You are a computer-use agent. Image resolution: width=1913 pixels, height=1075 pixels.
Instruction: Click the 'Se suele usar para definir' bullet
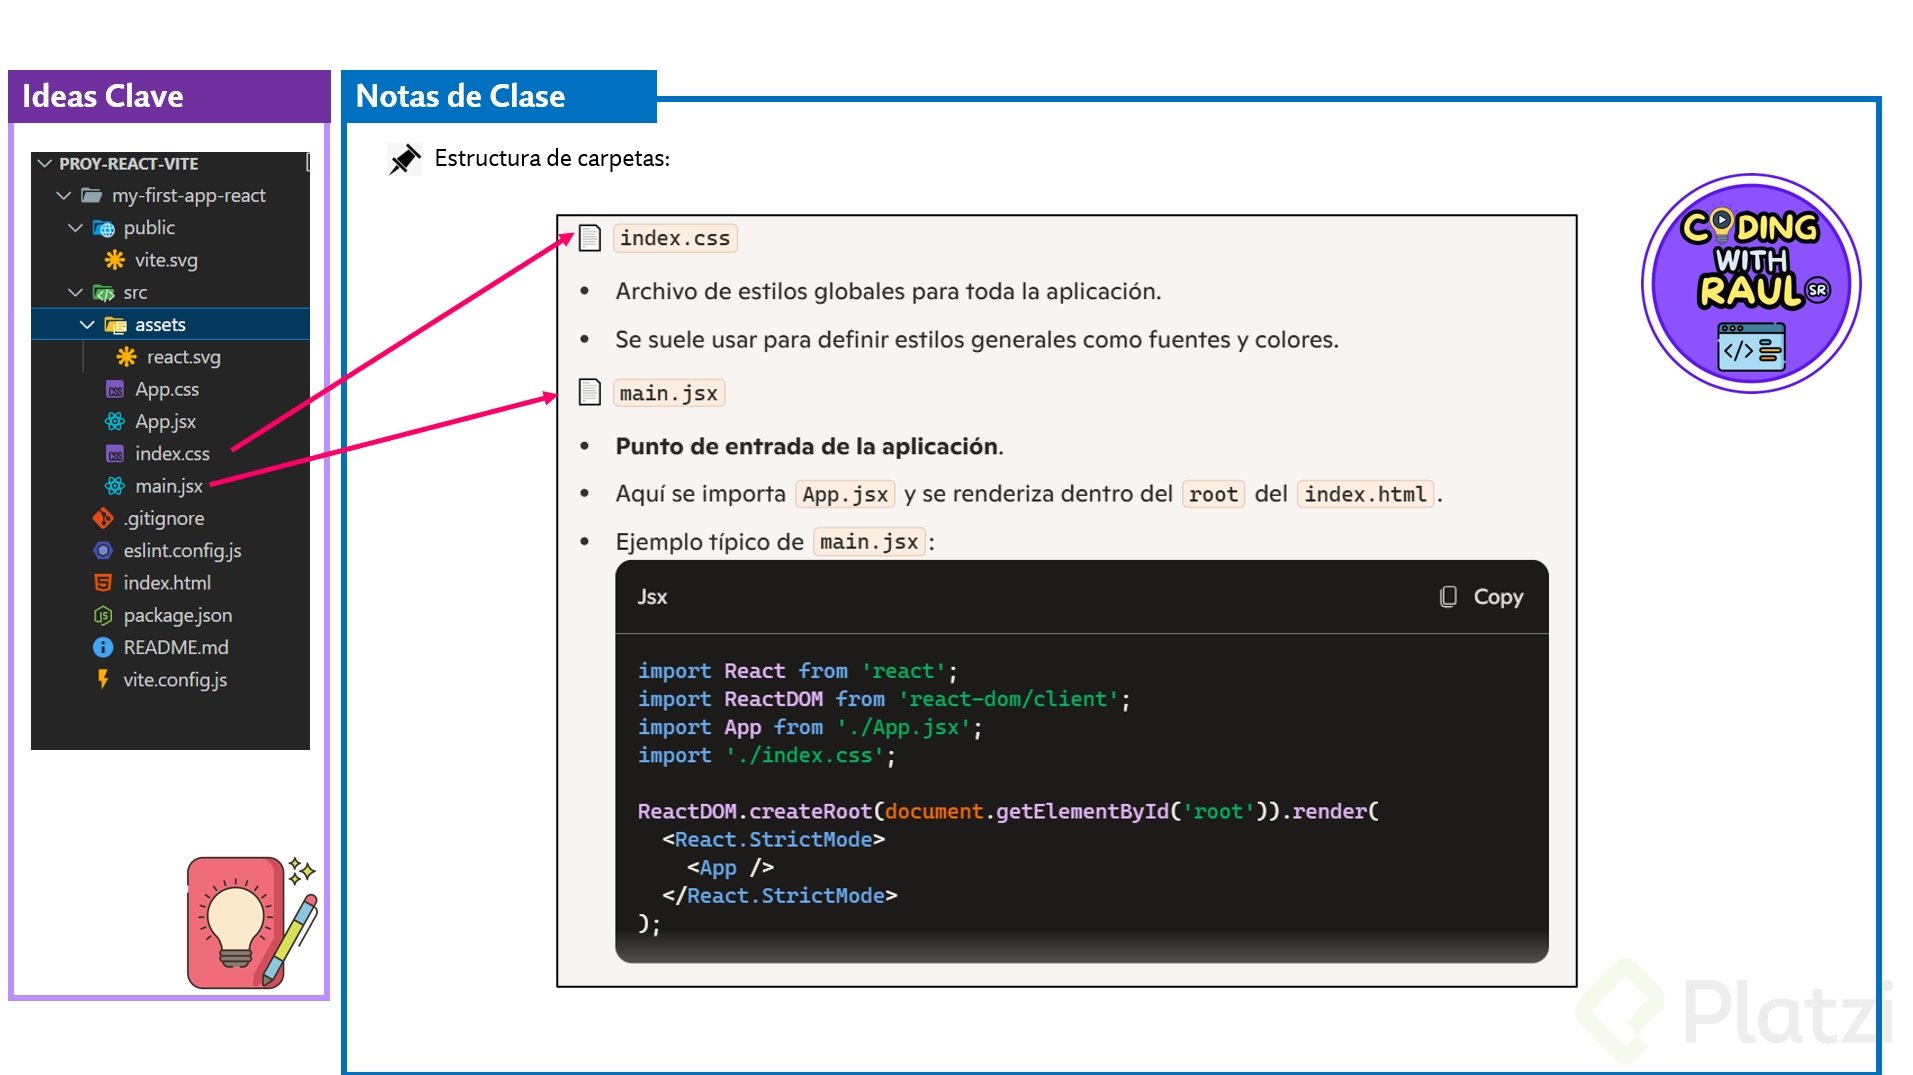point(976,340)
